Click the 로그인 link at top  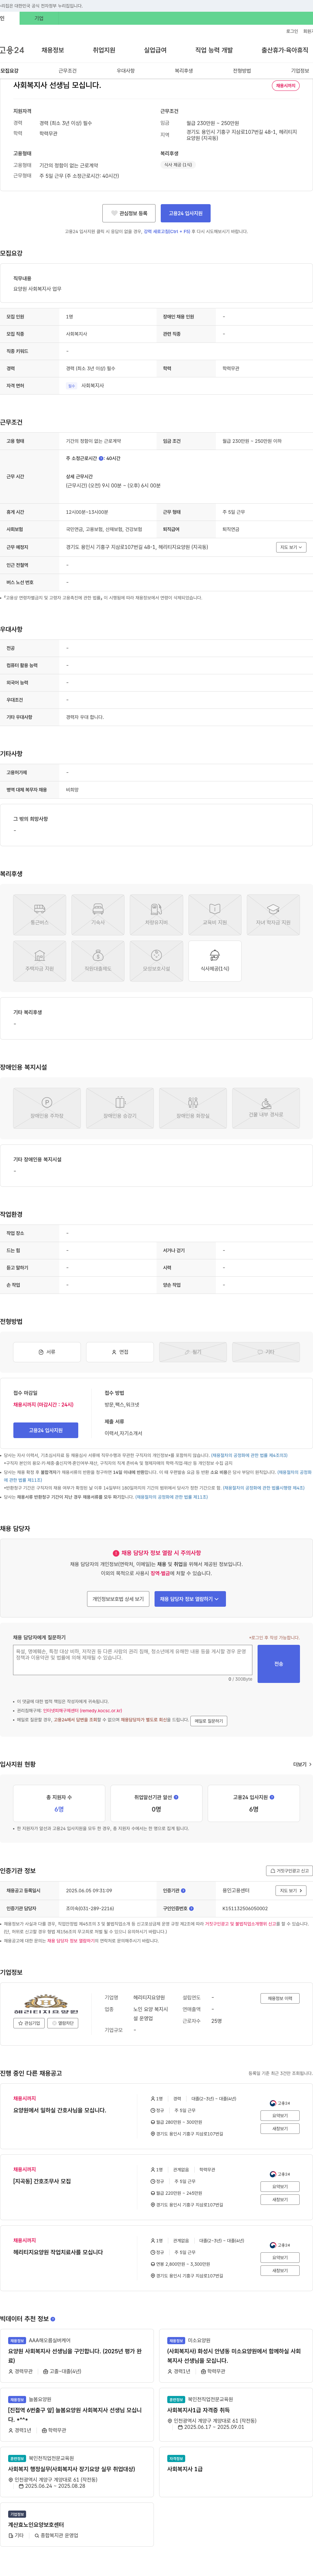pos(292,31)
